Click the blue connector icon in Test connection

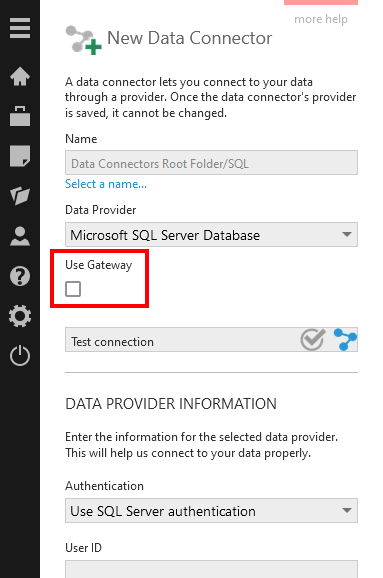(x=345, y=340)
